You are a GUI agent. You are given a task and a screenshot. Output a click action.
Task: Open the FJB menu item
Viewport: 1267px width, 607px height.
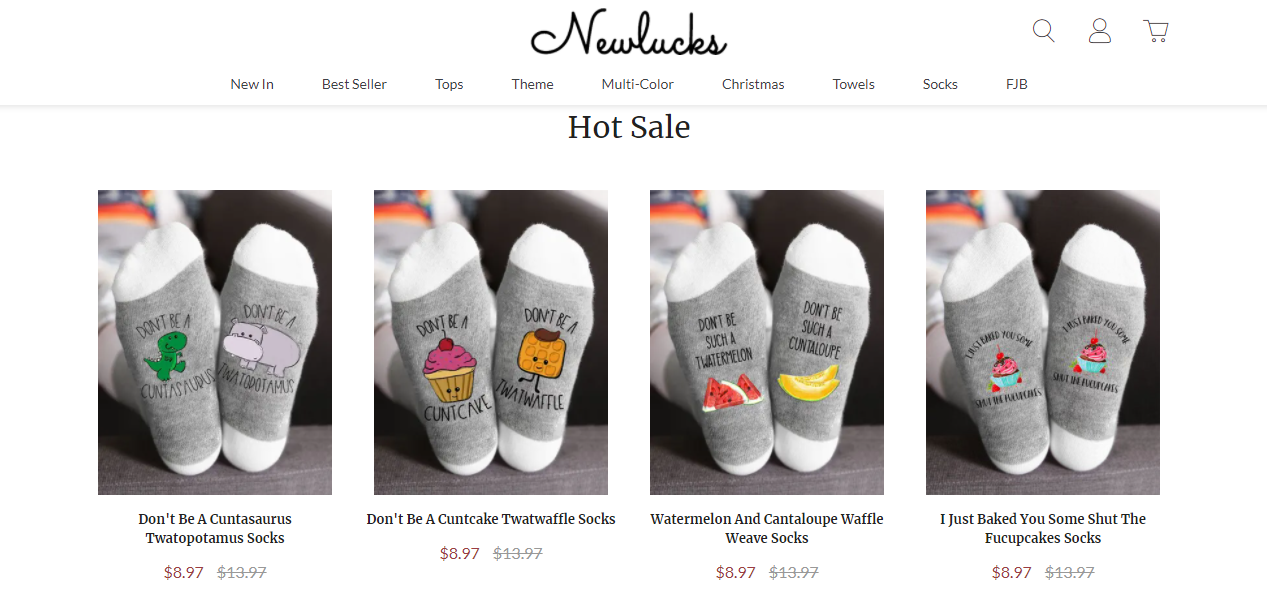click(x=1016, y=84)
